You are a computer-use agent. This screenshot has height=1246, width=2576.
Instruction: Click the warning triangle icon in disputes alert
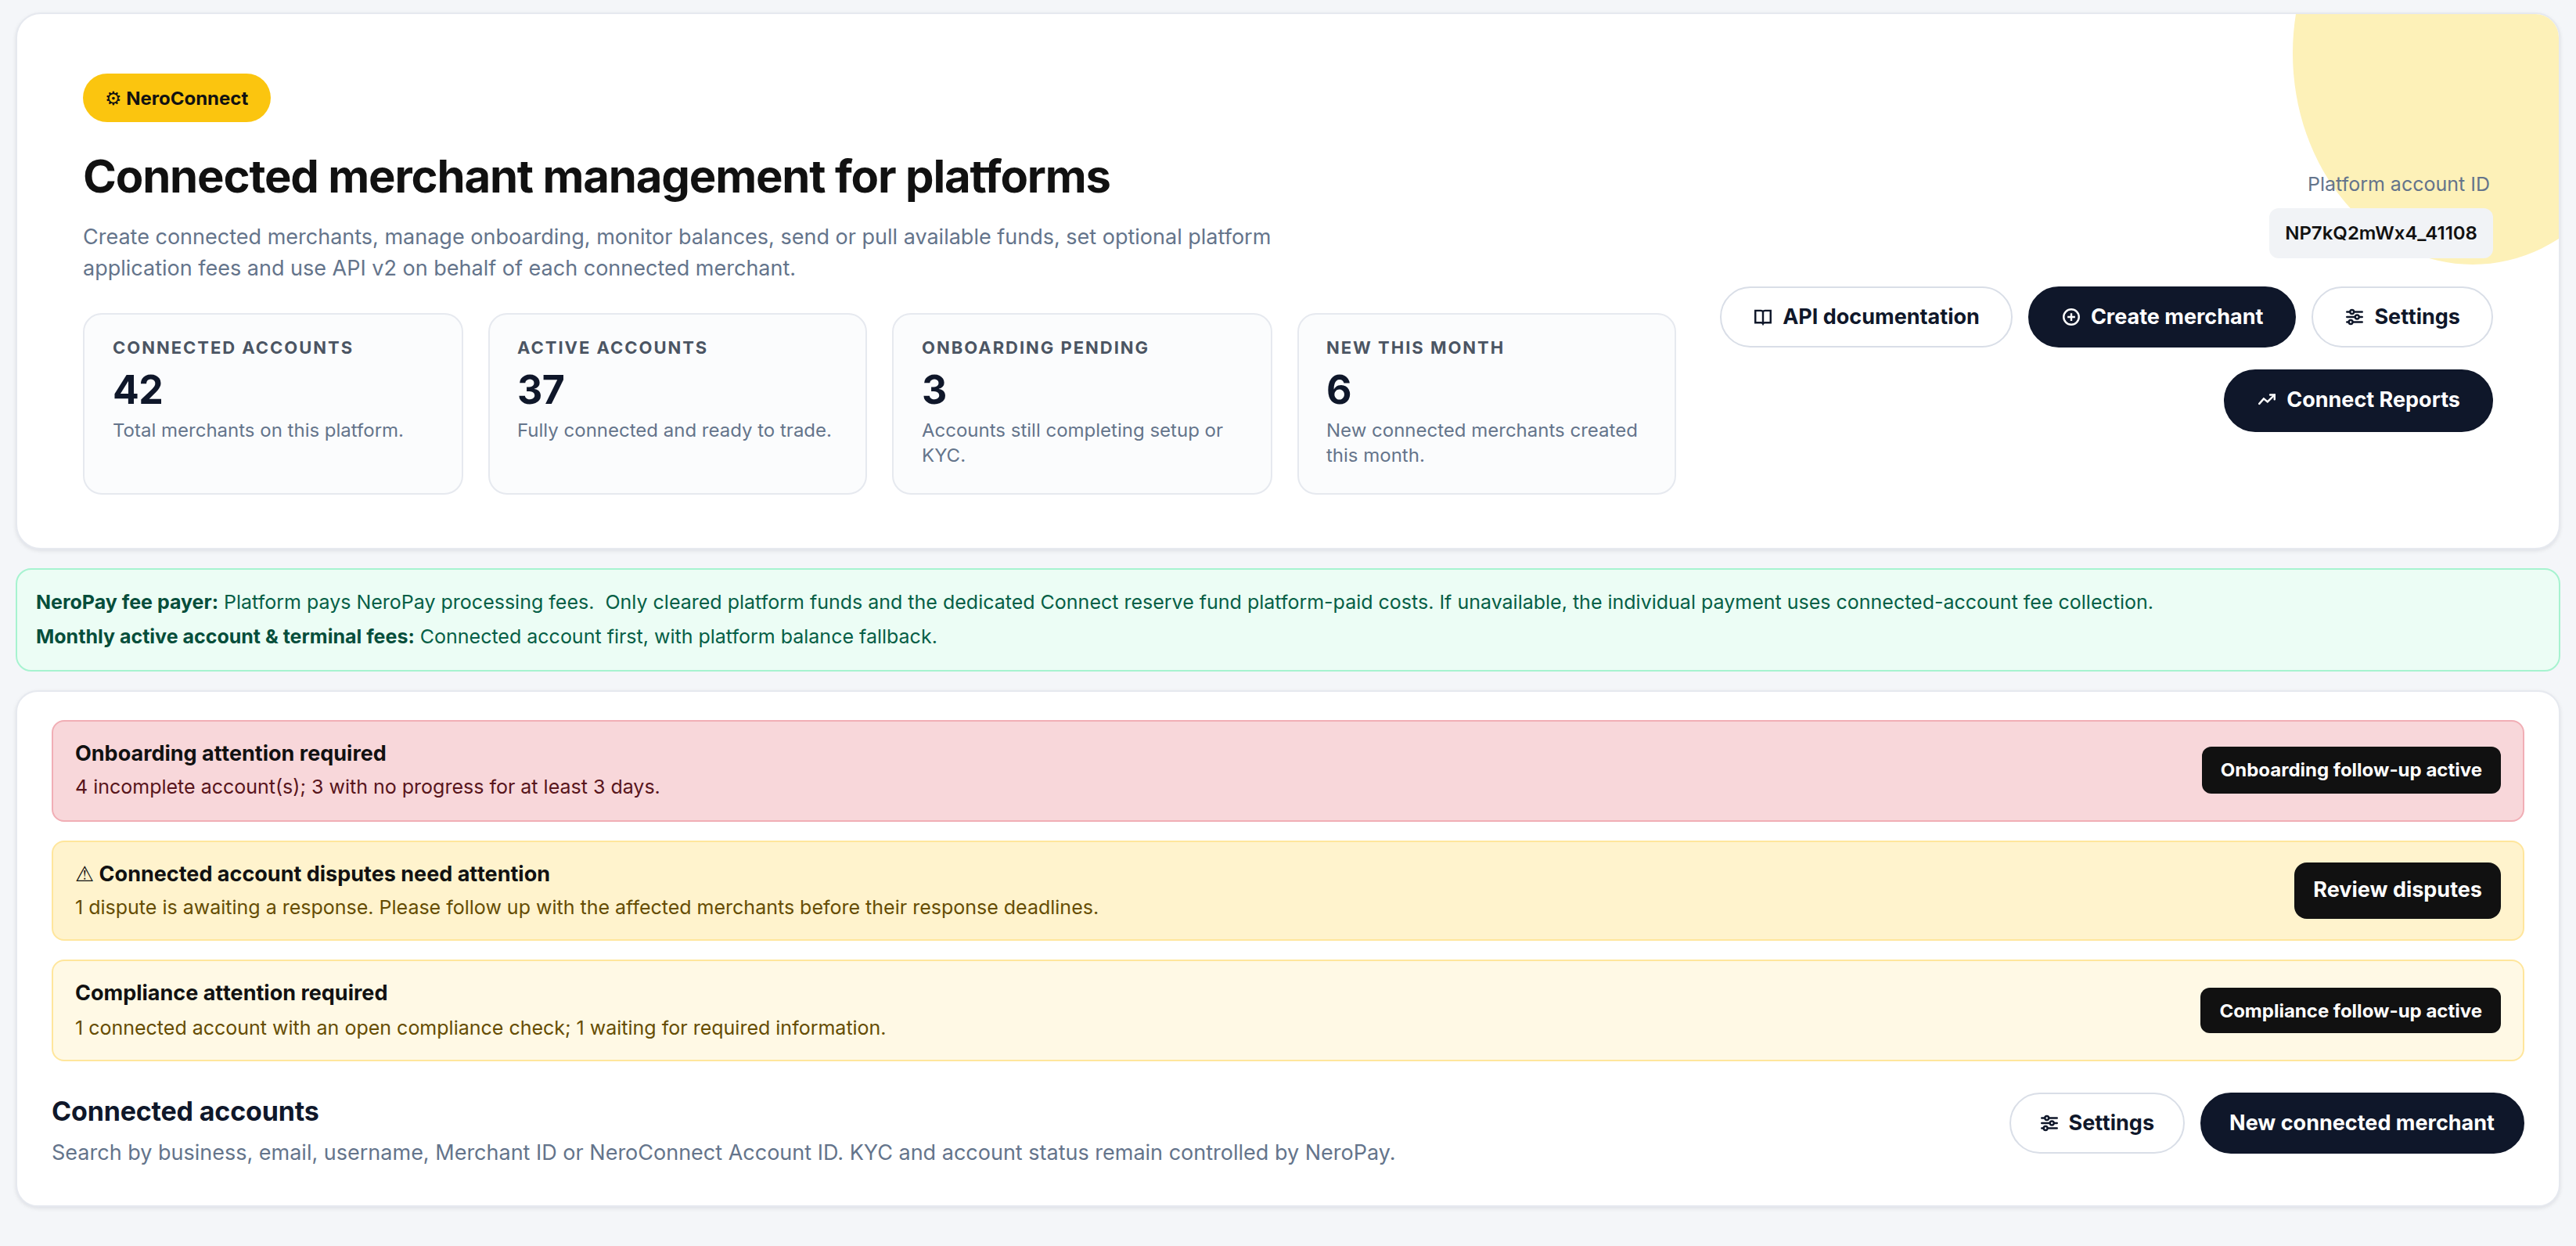(85, 874)
